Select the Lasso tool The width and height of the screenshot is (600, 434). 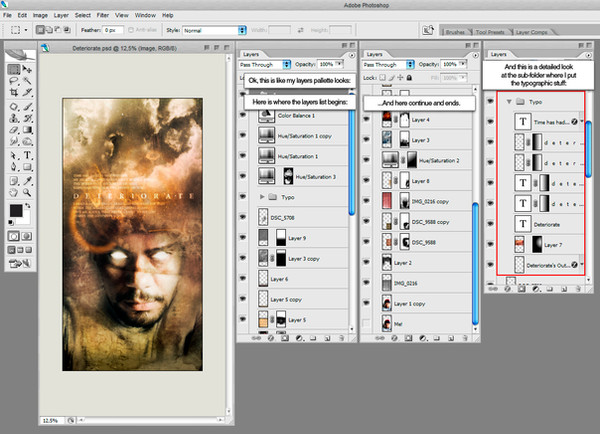(x=14, y=81)
